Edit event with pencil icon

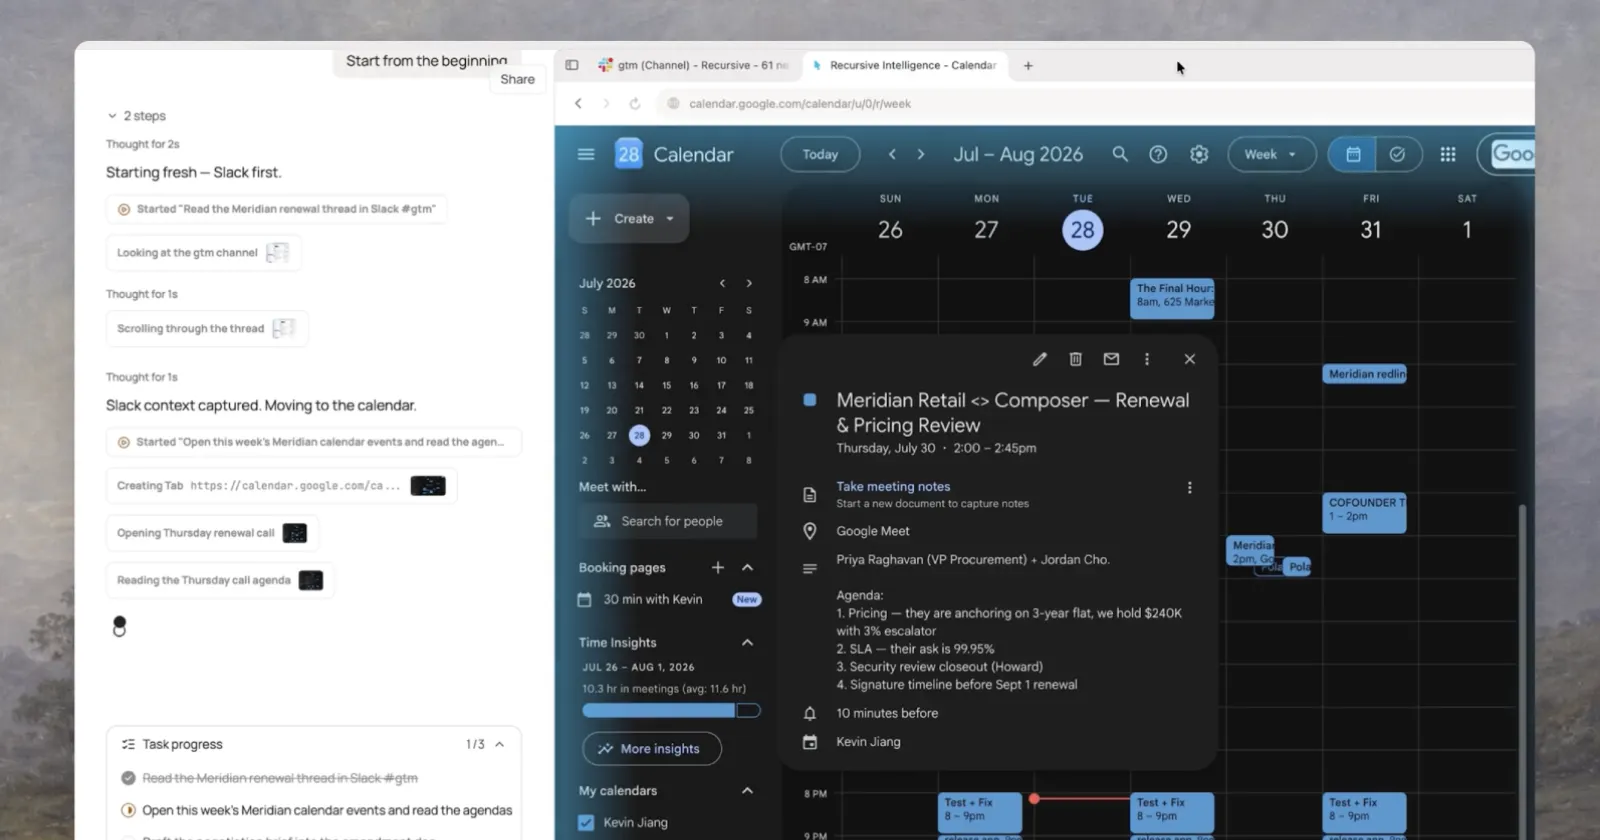(1040, 359)
